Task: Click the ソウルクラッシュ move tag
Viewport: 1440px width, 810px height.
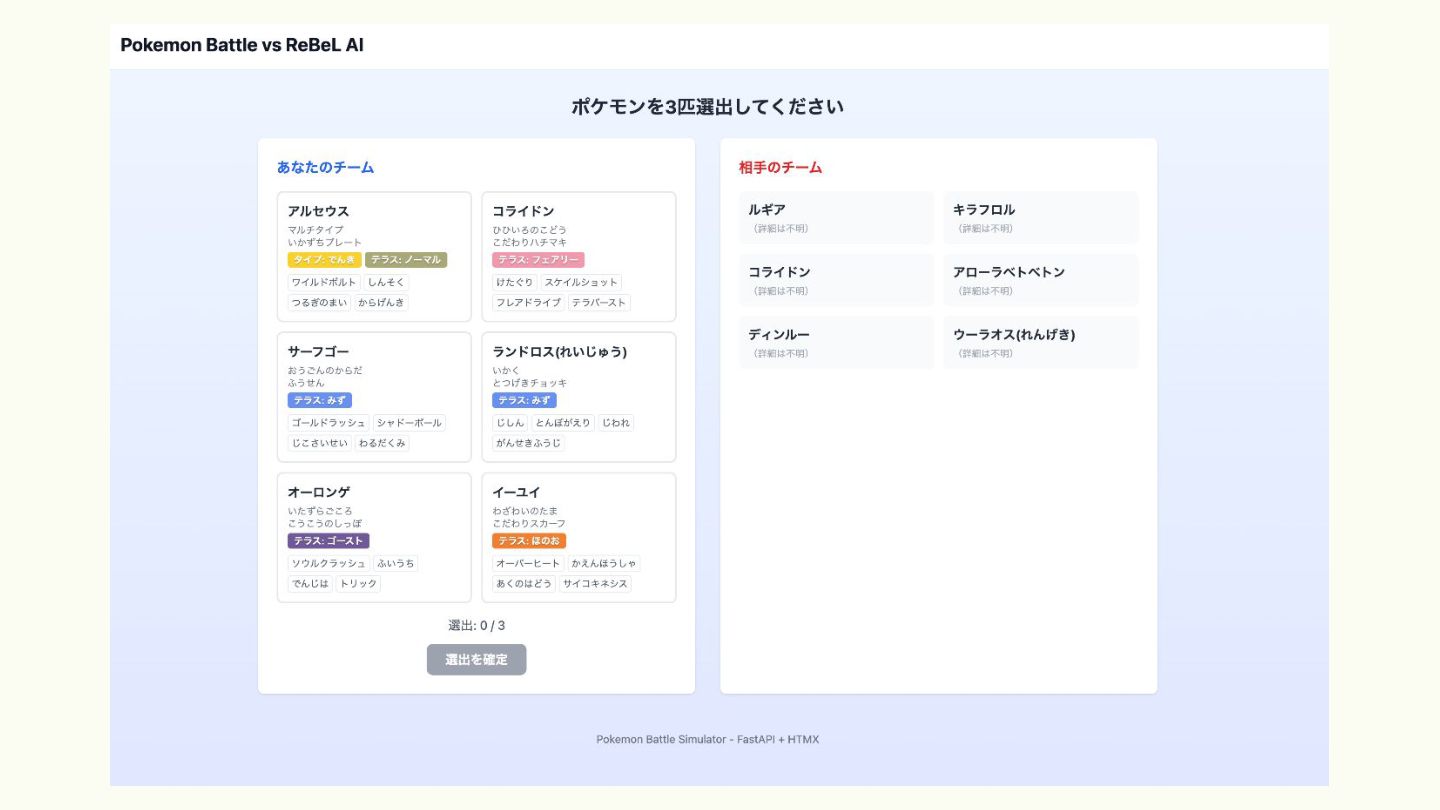Action: (x=329, y=564)
